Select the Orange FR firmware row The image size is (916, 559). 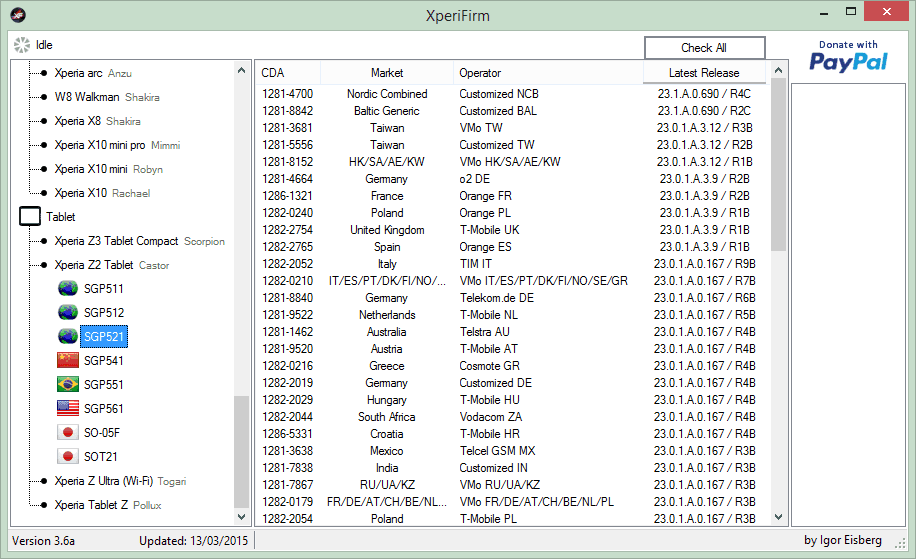pos(512,196)
